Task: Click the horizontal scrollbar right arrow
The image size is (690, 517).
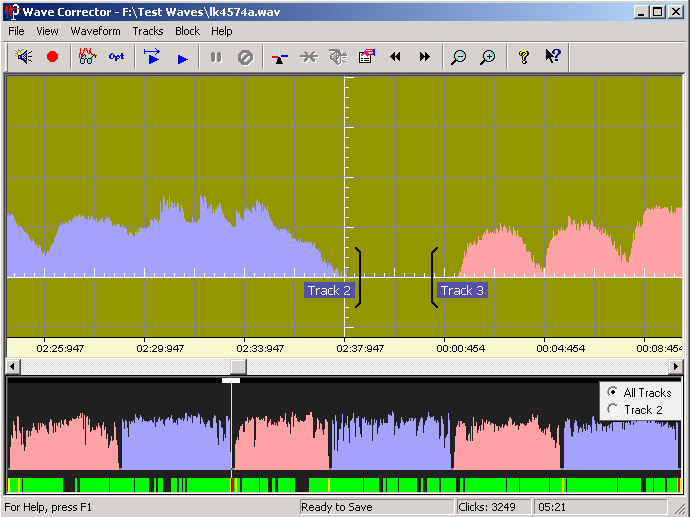Action: point(675,367)
